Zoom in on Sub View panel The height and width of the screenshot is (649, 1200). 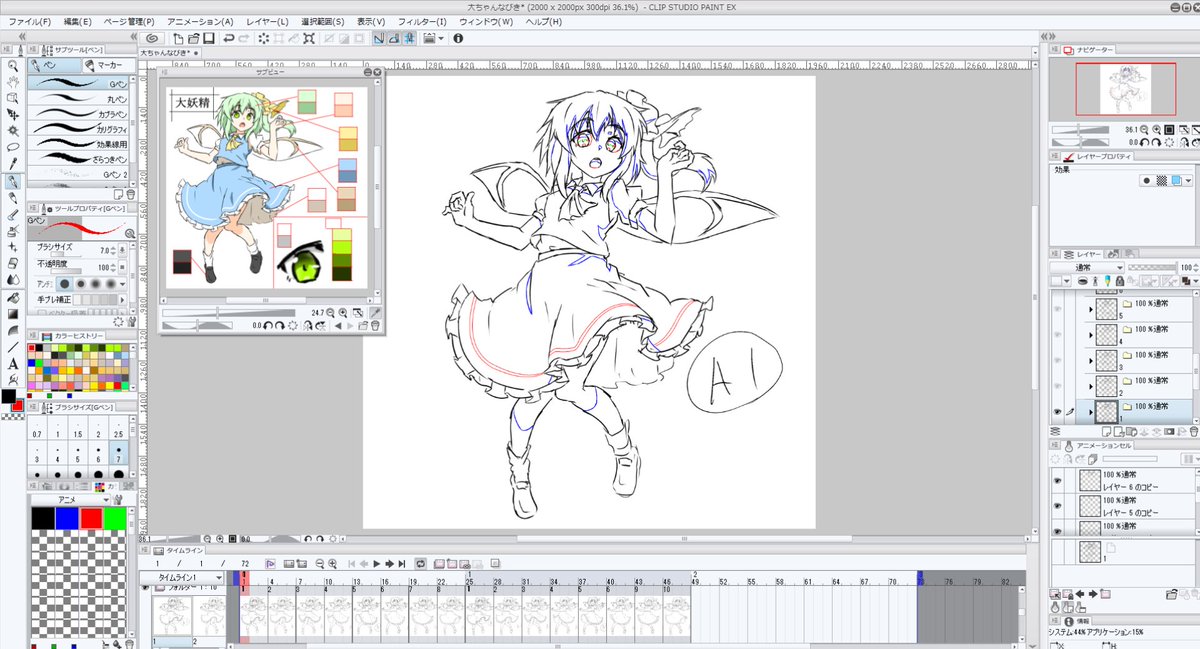(343, 313)
